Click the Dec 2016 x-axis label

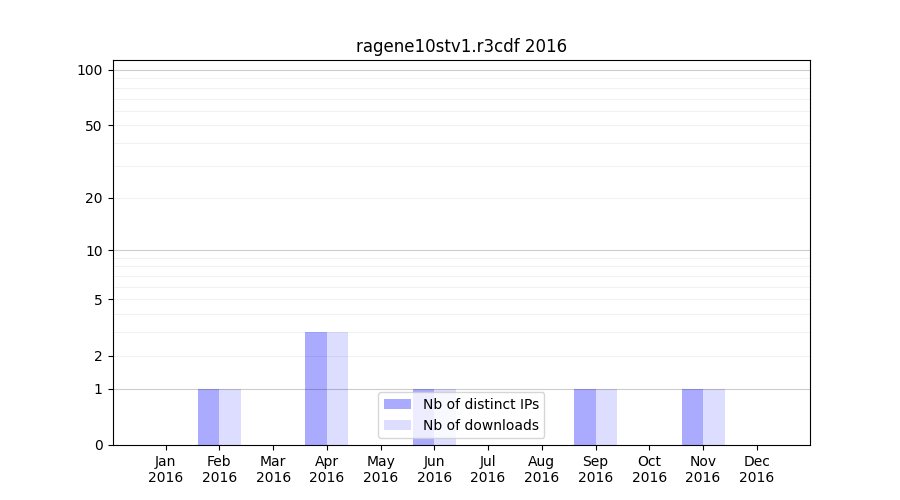tap(756, 469)
